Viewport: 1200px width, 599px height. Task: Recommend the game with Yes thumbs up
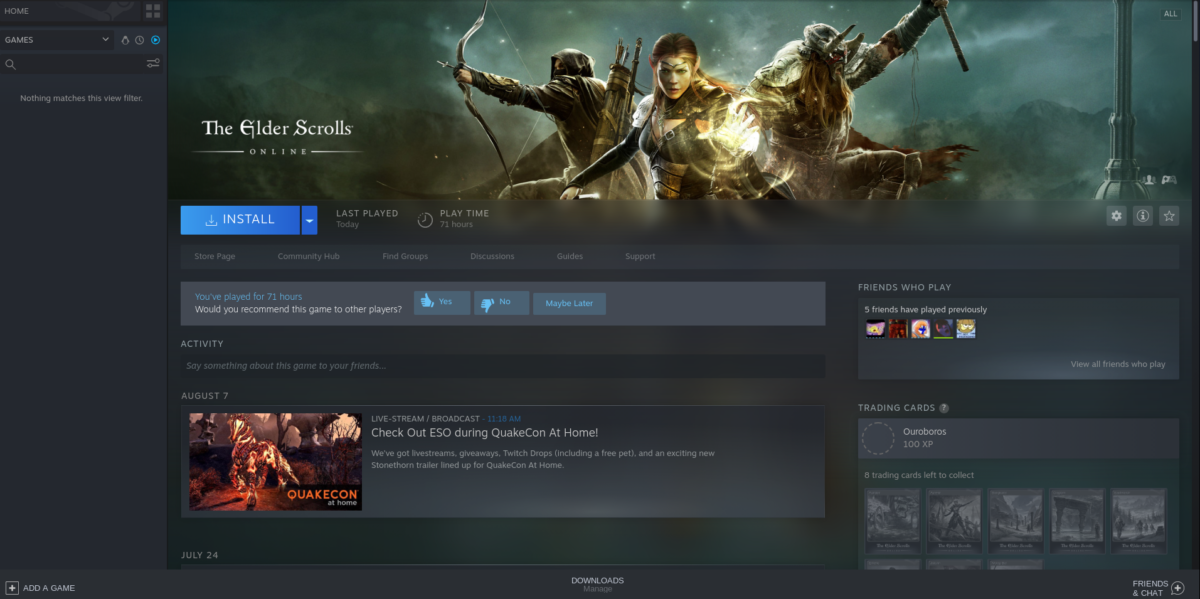[442, 302]
